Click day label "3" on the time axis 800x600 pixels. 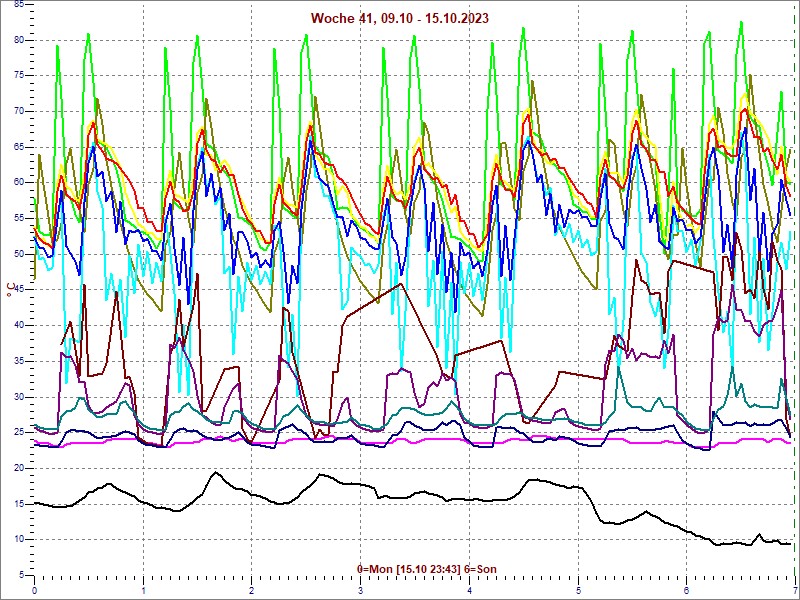[x=361, y=591]
